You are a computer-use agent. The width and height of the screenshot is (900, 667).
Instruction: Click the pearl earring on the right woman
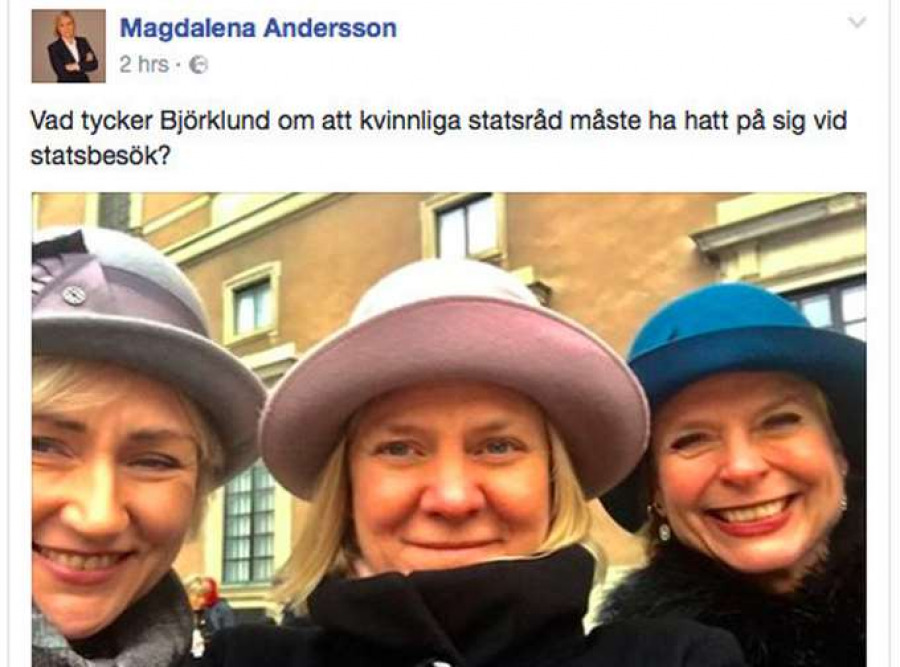pyautogui.click(x=664, y=530)
